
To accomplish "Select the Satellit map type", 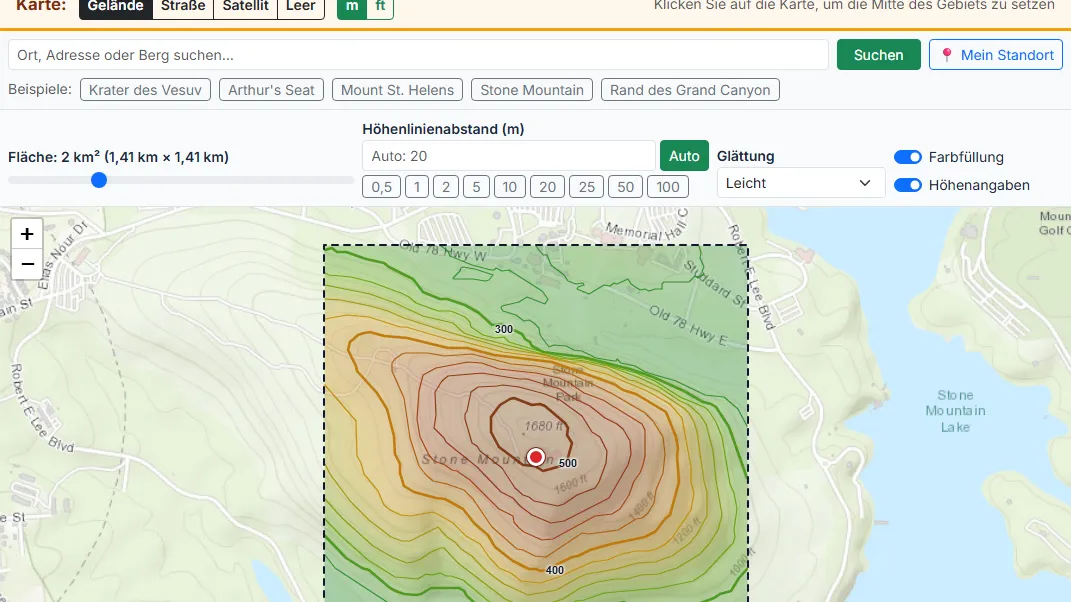I will click(246, 6).
